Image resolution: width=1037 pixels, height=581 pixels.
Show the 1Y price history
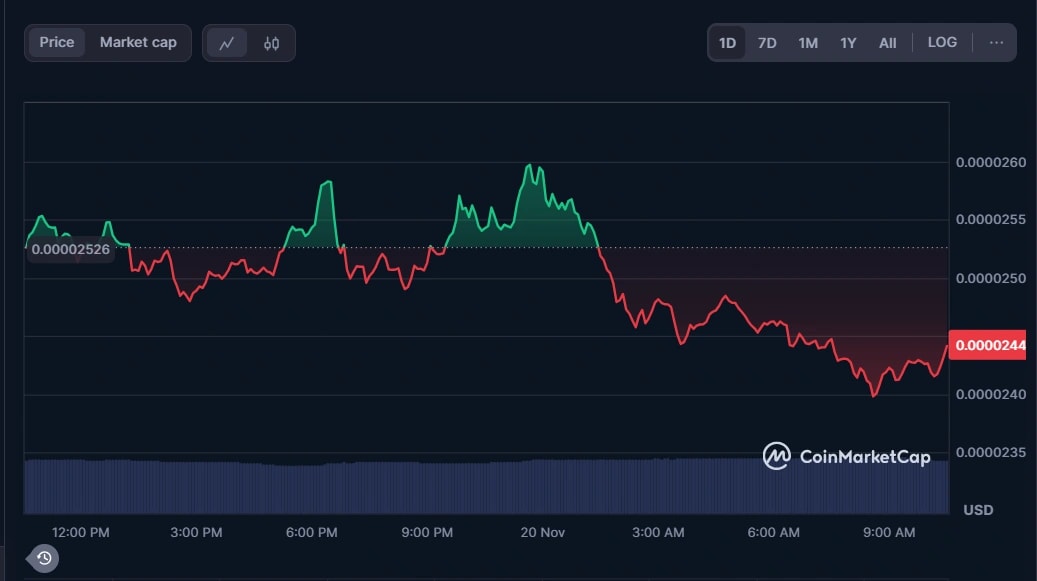pos(848,43)
